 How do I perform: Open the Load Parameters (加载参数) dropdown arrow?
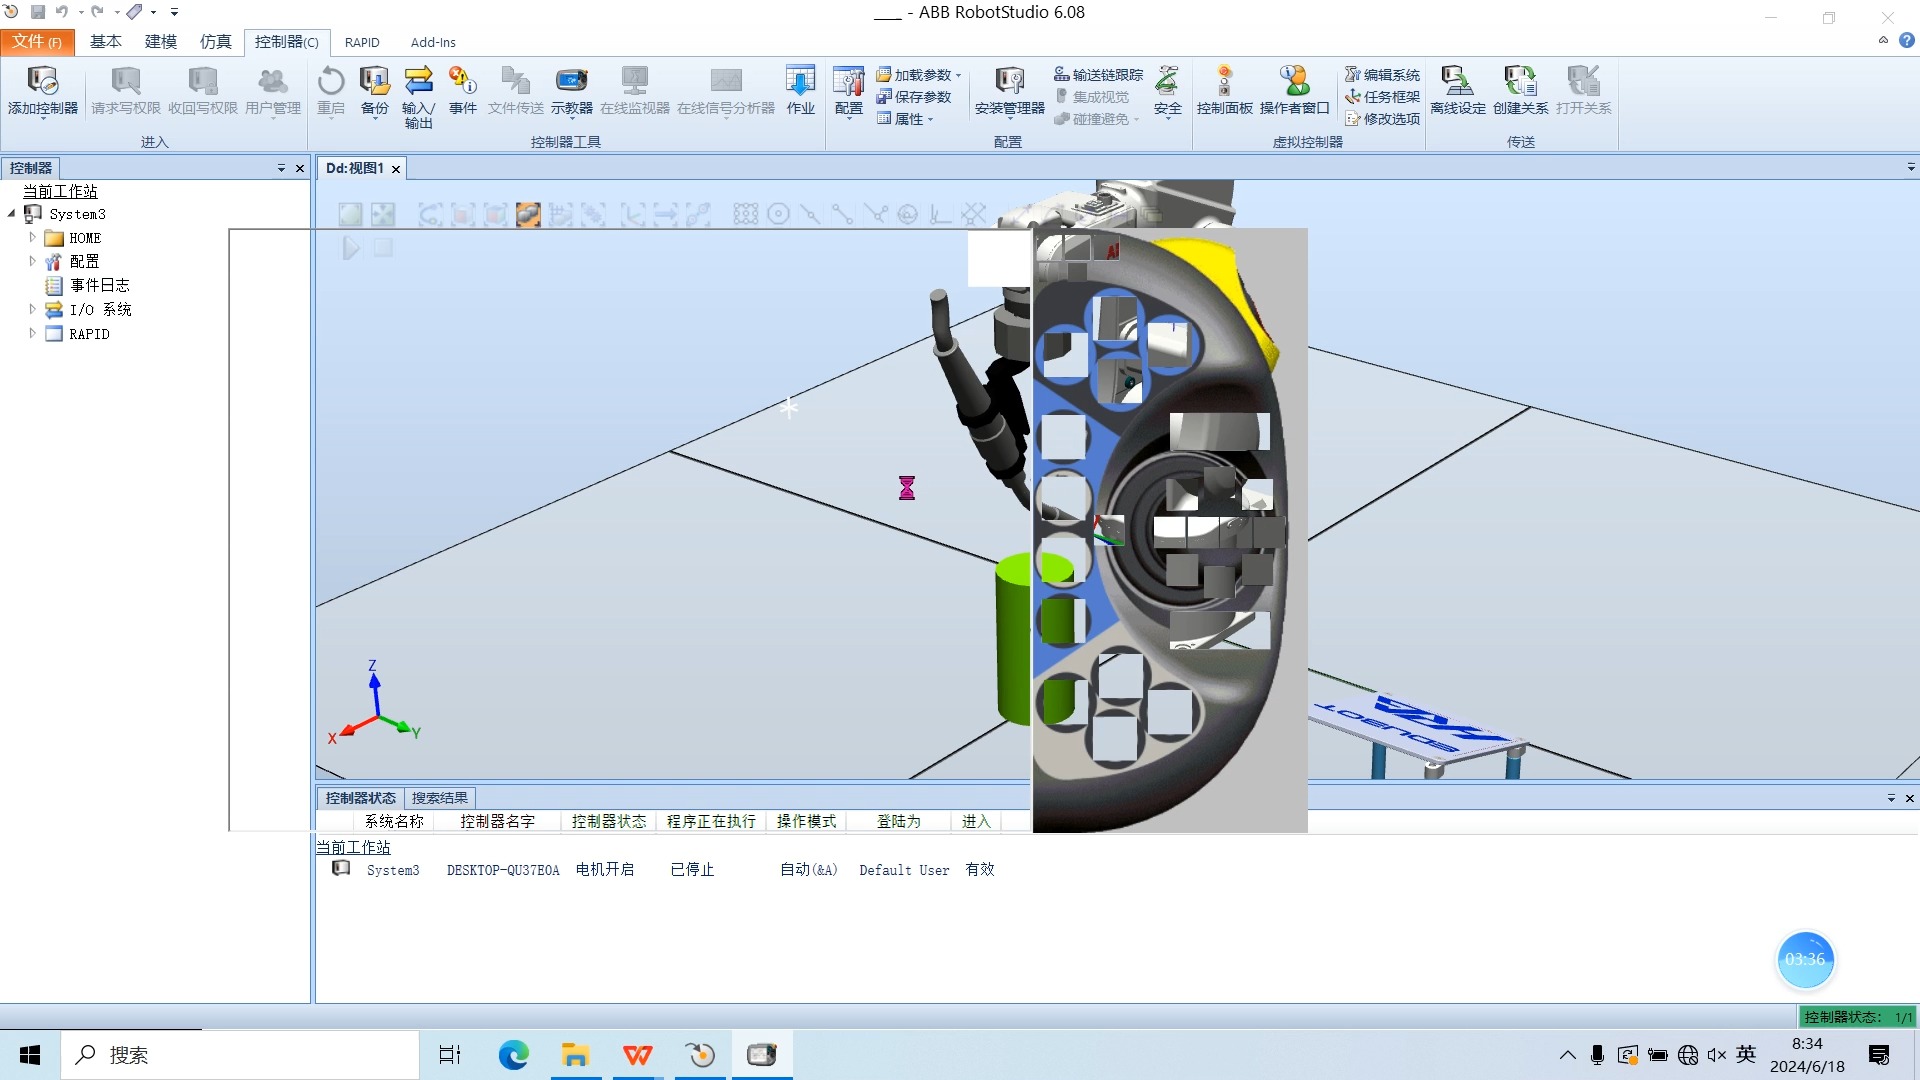[958, 76]
